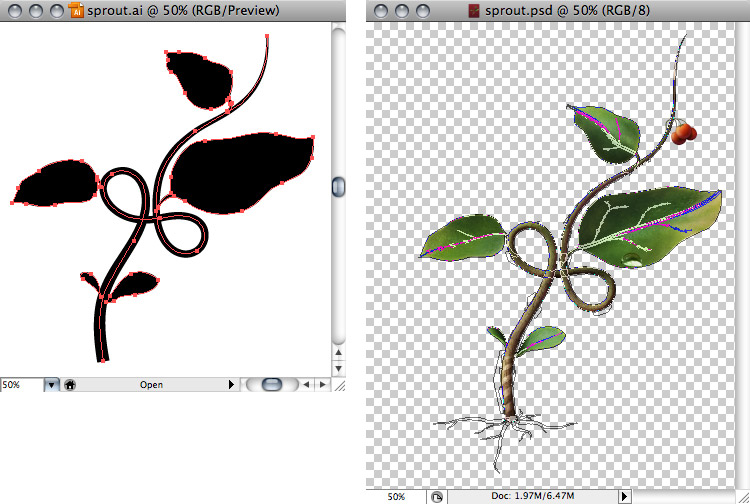This screenshot has height=504, width=750.
Task: Click the vertical scrollbar thumb in sprout.ai
Action: [x=339, y=187]
